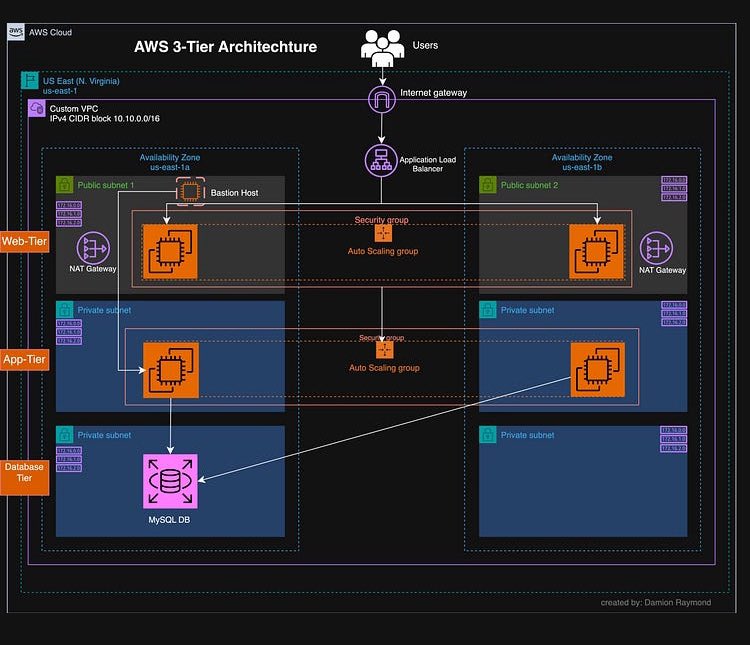Screen dimensions: 750x645
Task: Click the 'Availability Zone us-east-1b' heading
Action: (582, 162)
